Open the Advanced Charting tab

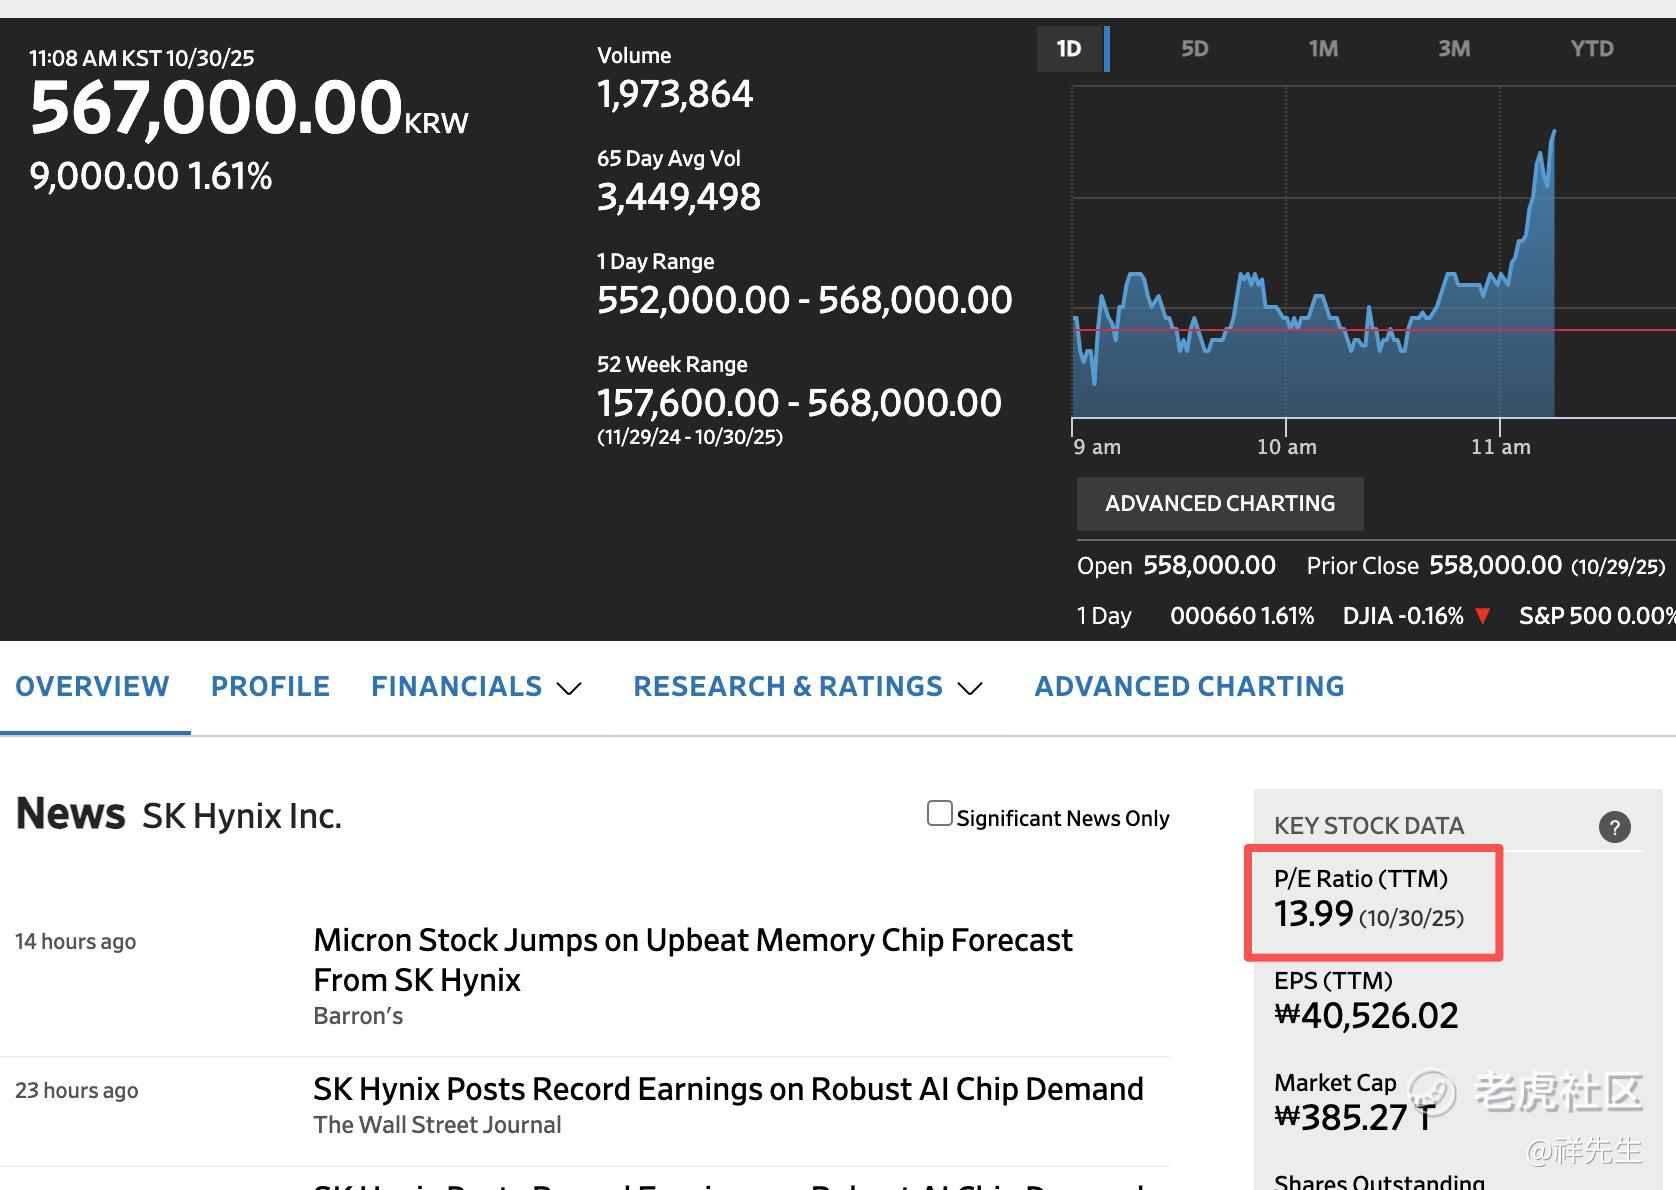pos(1189,687)
